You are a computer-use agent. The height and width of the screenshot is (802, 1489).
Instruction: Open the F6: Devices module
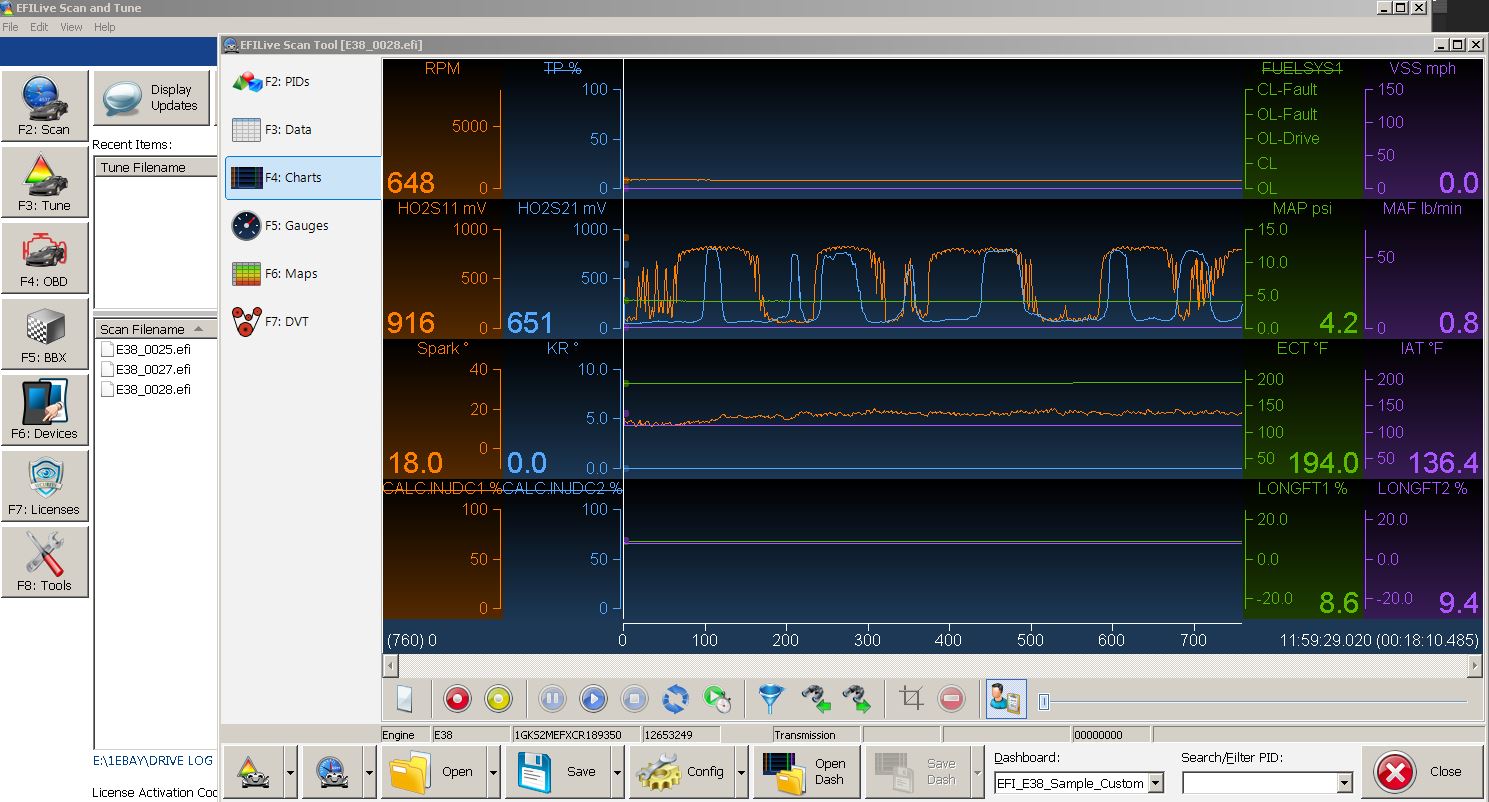coord(44,409)
